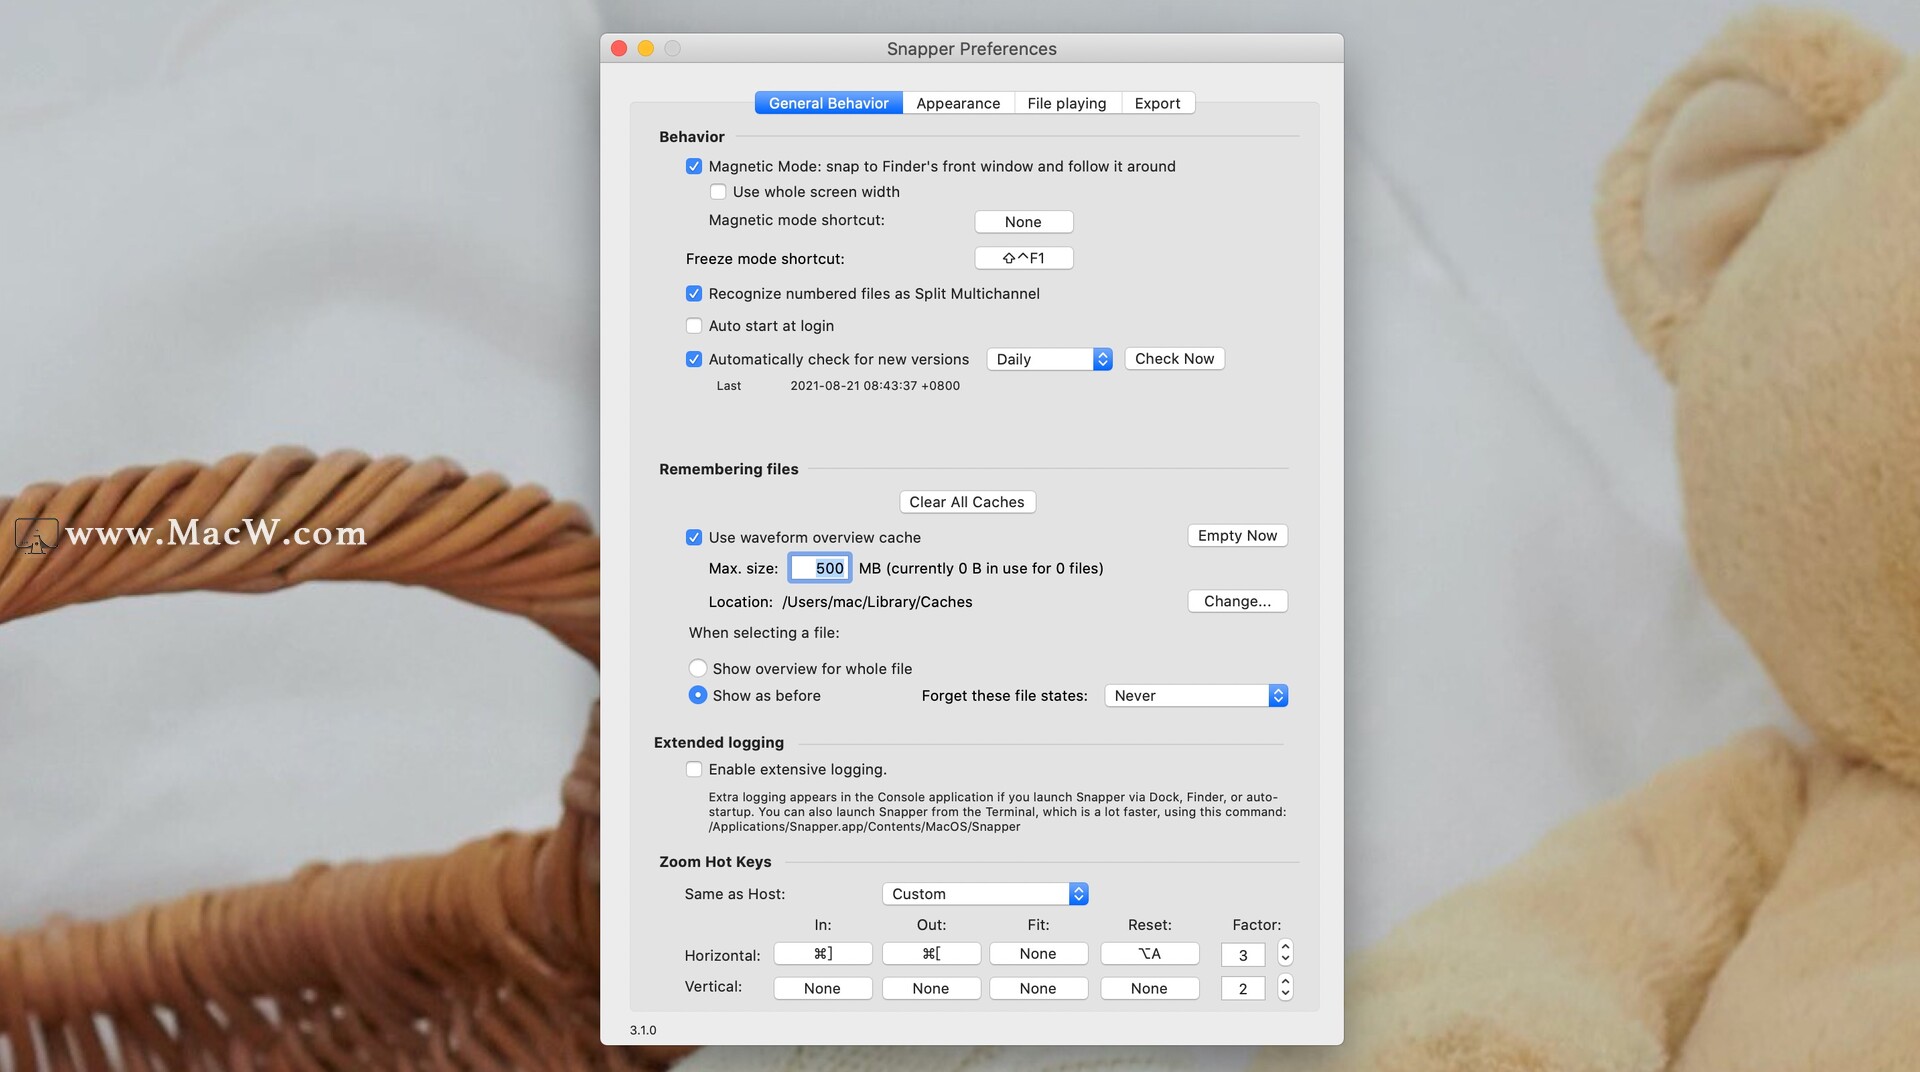This screenshot has width=1920, height=1072.
Task: Set the Vertical Fit shortcut
Action: click(1038, 988)
